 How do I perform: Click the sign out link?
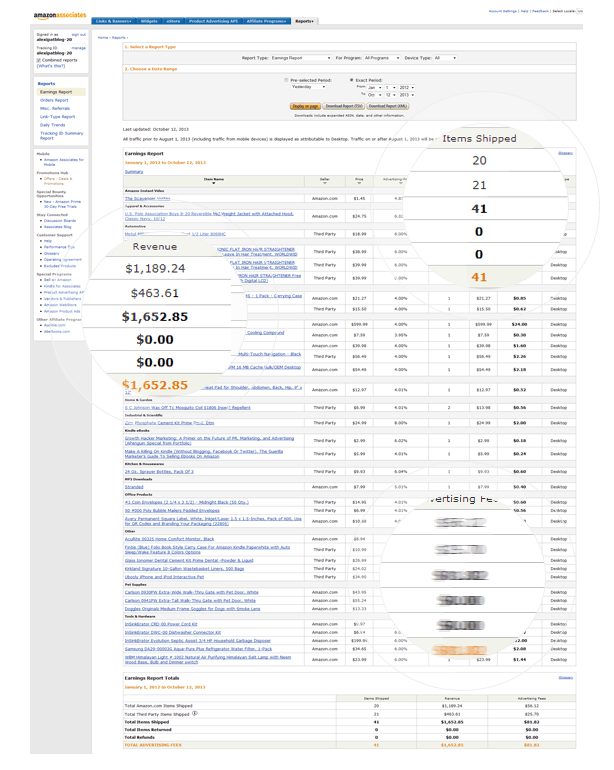(79, 34)
